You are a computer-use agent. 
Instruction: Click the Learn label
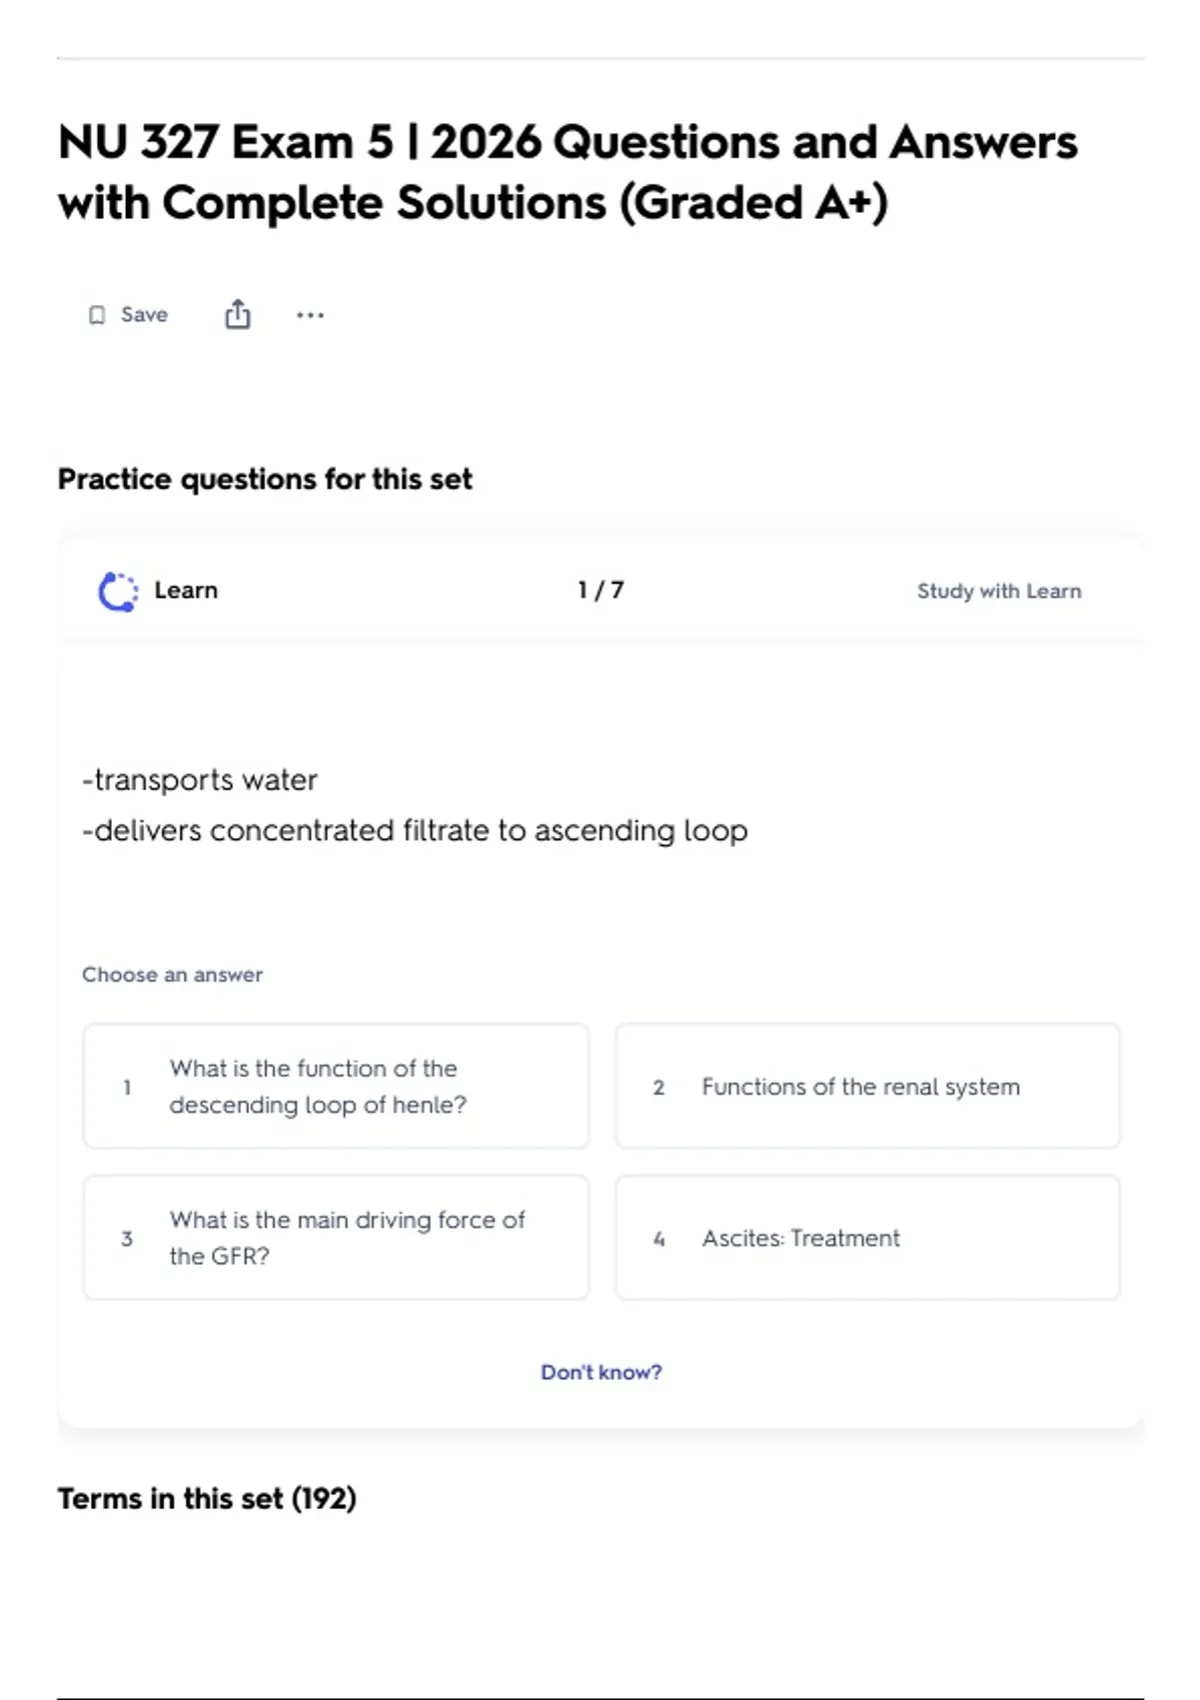coord(186,590)
